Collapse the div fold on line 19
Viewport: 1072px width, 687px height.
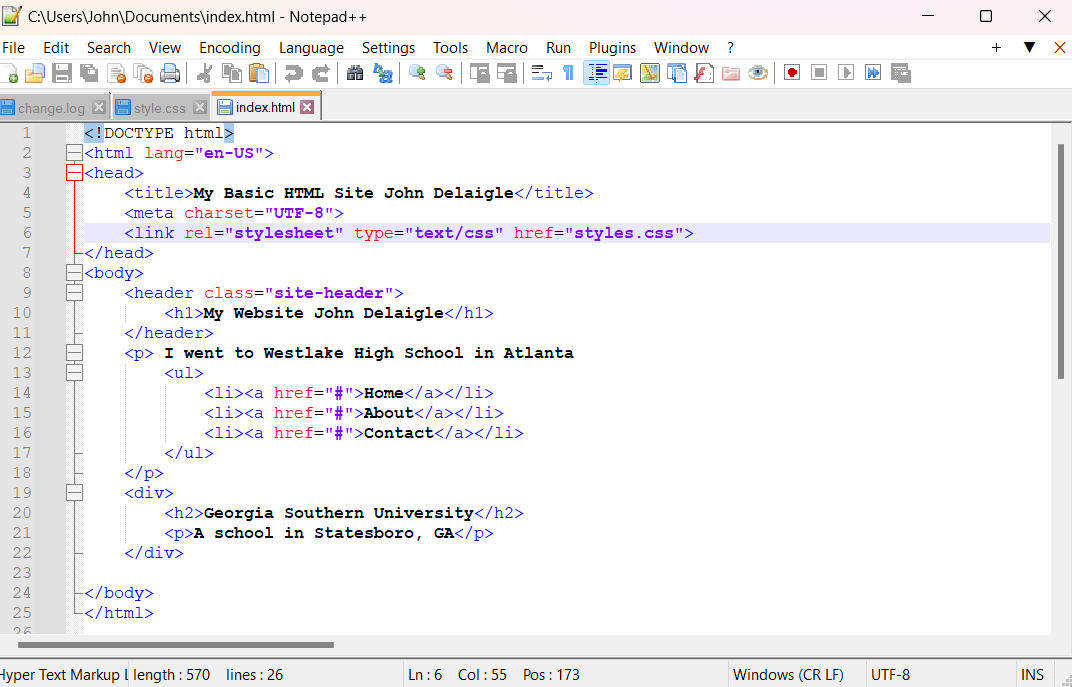74,492
